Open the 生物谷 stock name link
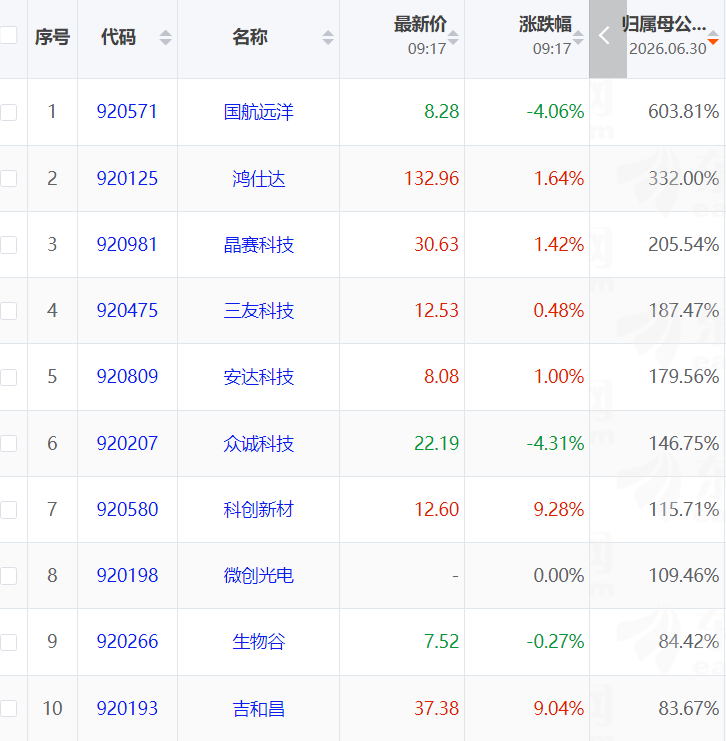The width and height of the screenshot is (726, 741). click(259, 642)
